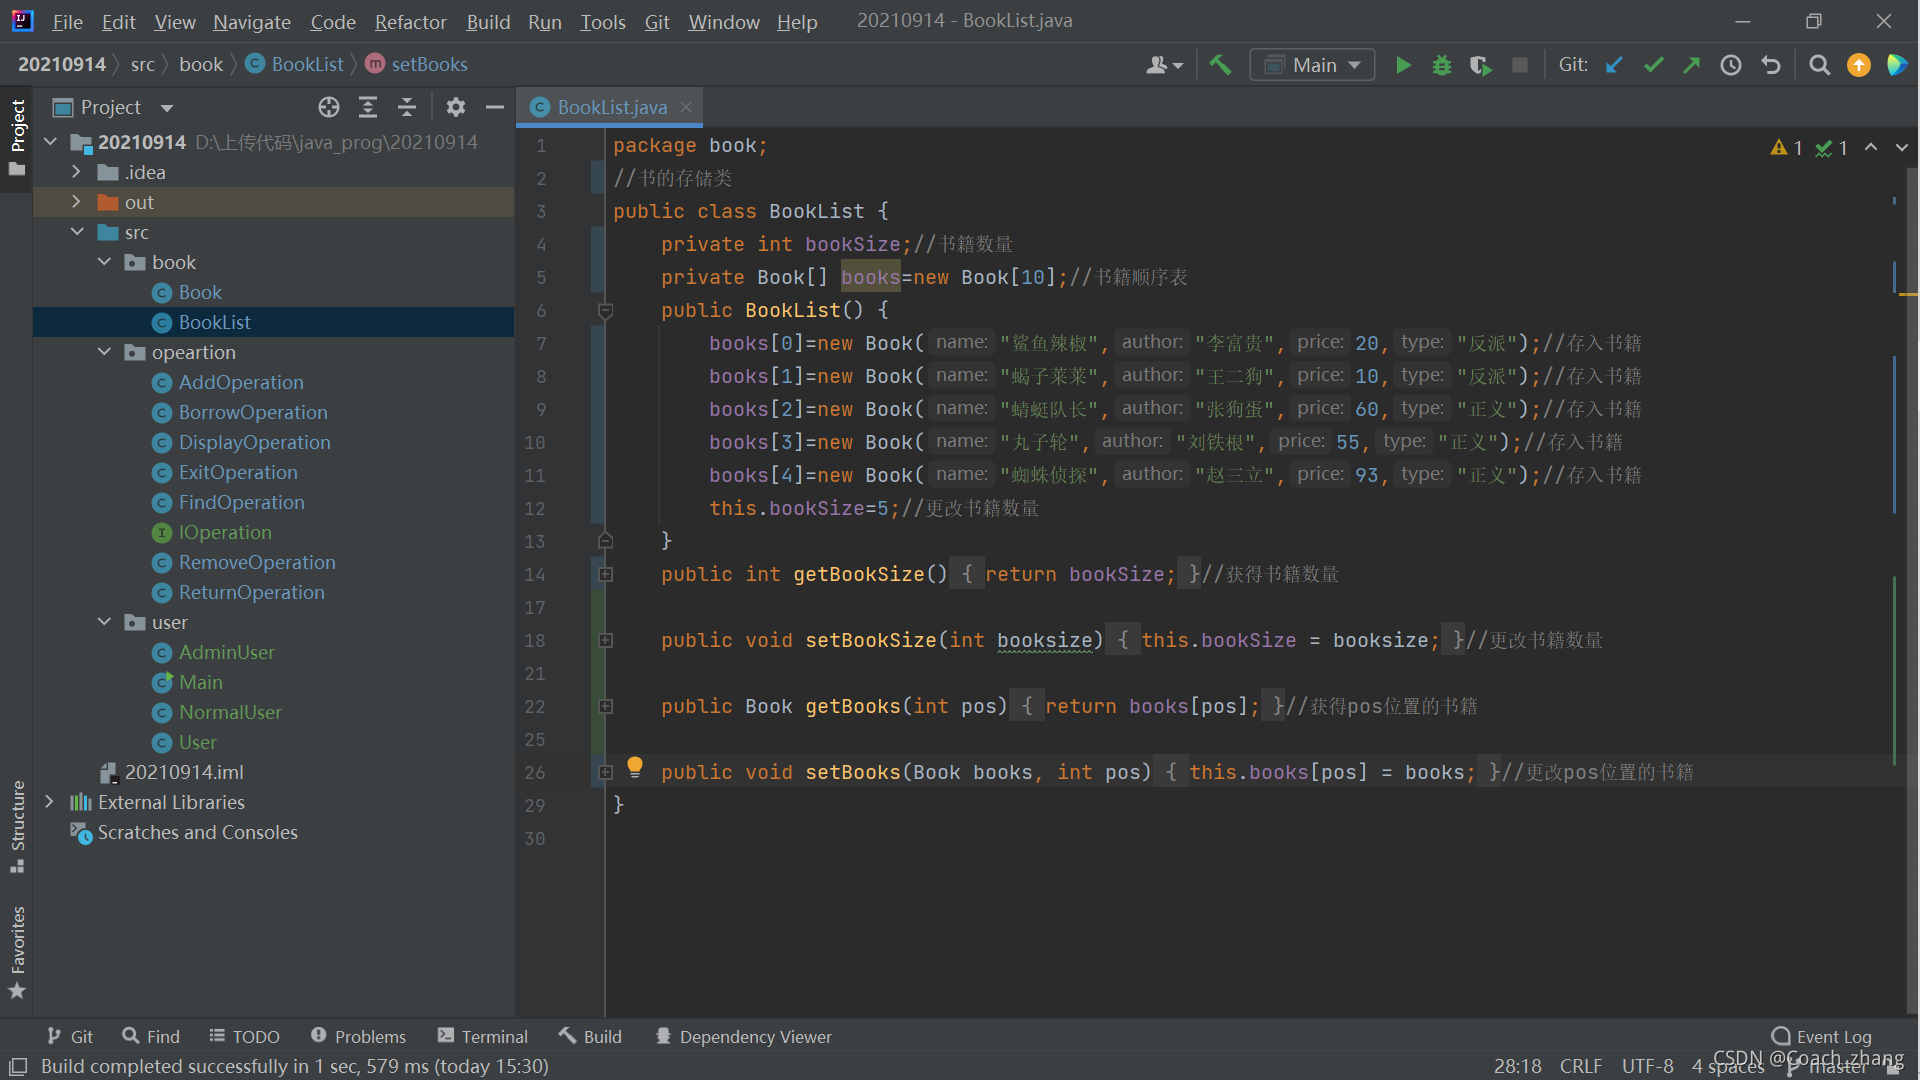Click the warning count indicator
Screen dimensions: 1920x1080
[1787, 148]
